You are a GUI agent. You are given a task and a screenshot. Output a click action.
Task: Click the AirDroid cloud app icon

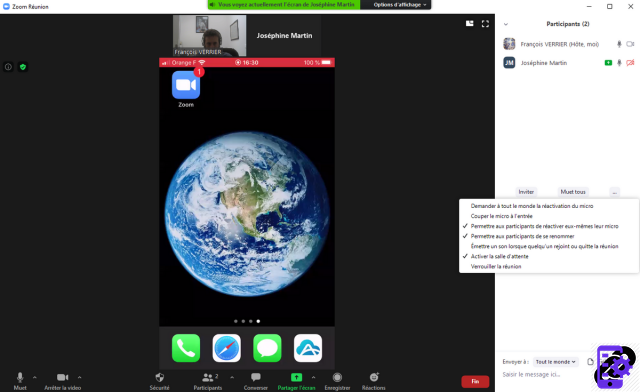(x=308, y=348)
